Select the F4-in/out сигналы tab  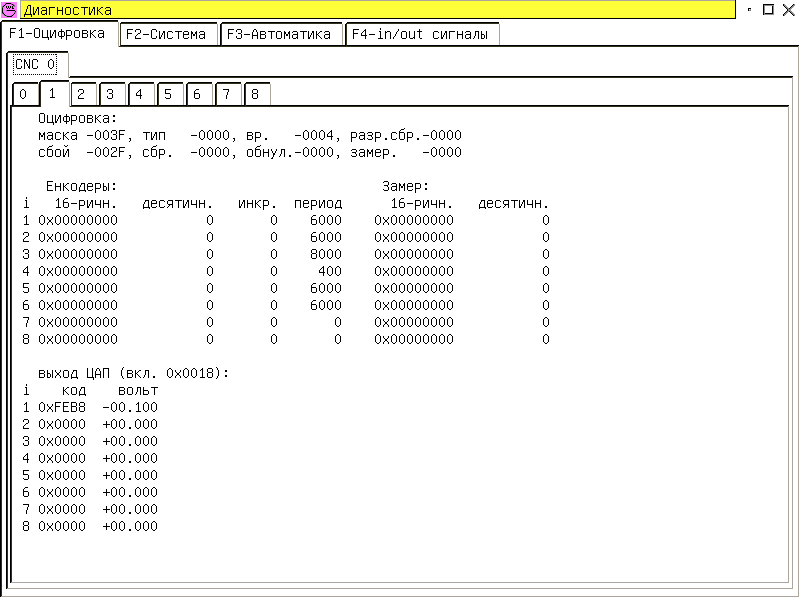coord(421,34)
